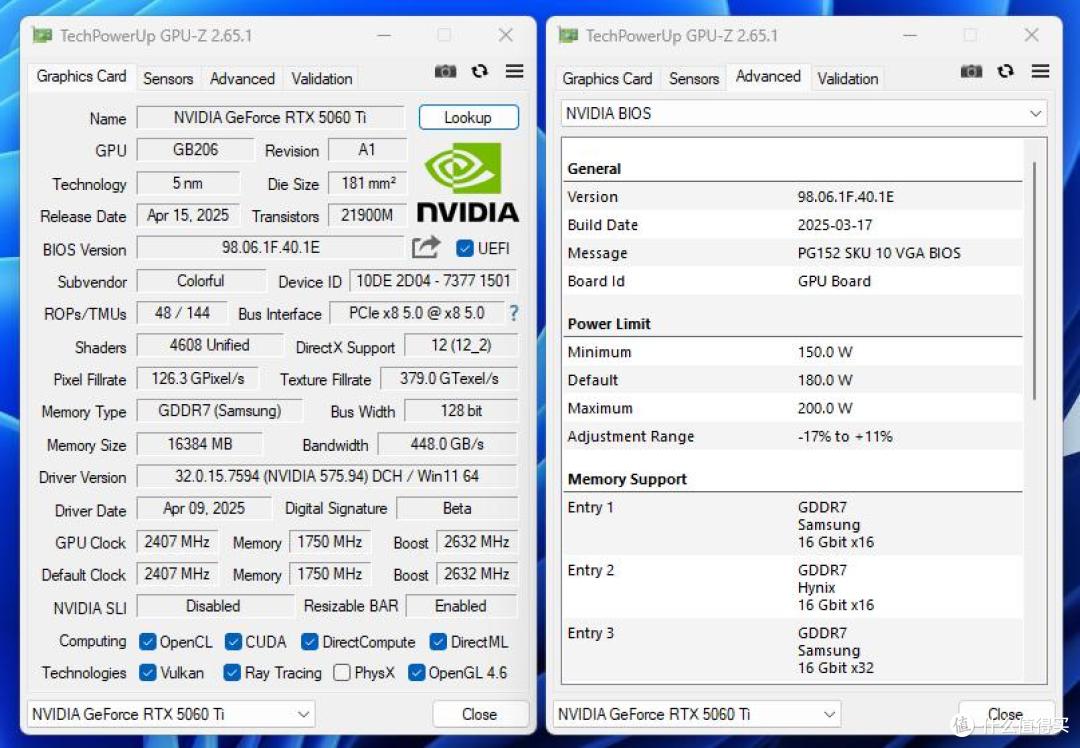Image resolution: width=1080 pixels, height=748 pixels.
Task: Click Close button in right window
Action: click(x=1006, y=714)
